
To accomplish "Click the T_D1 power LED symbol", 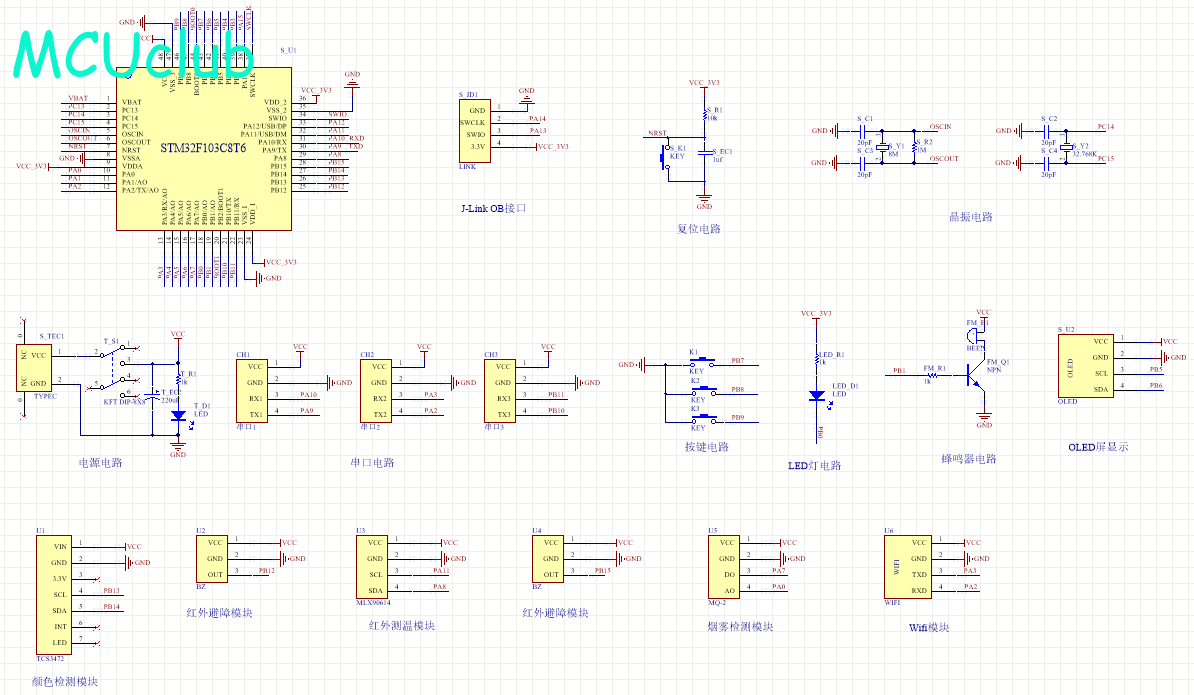I will 178,415.
